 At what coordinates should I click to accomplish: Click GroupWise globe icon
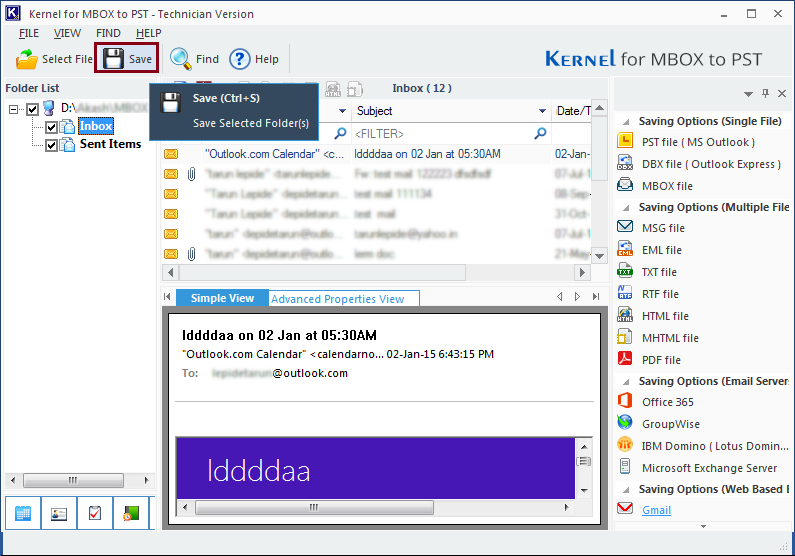pyautogui.click(x=625, y=422)
